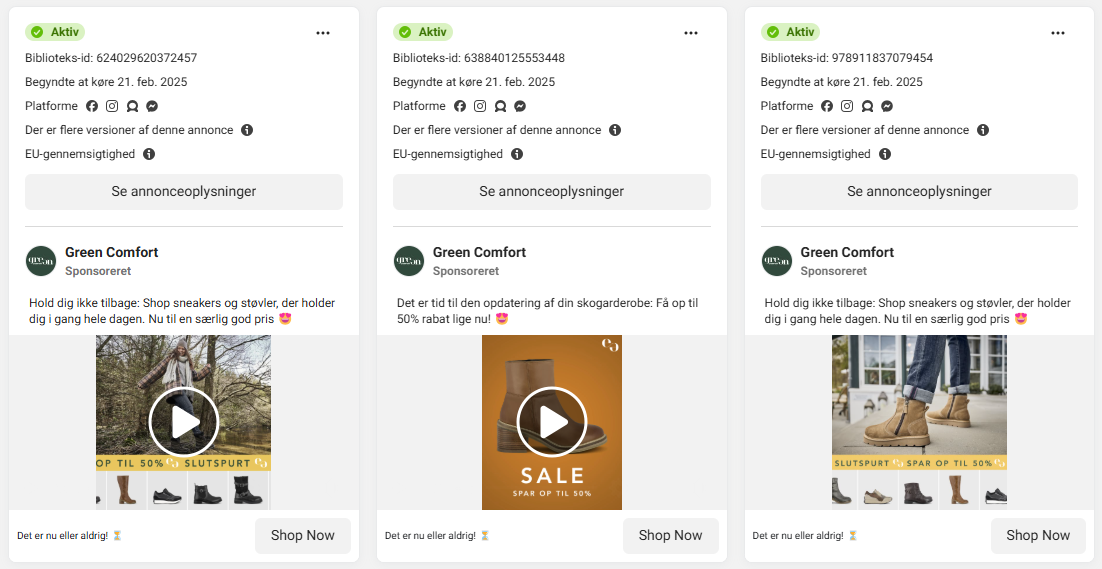Click Audience Network icon in ad 978911837079454
Screen dimensions: 1102x569
coord(867,106)
